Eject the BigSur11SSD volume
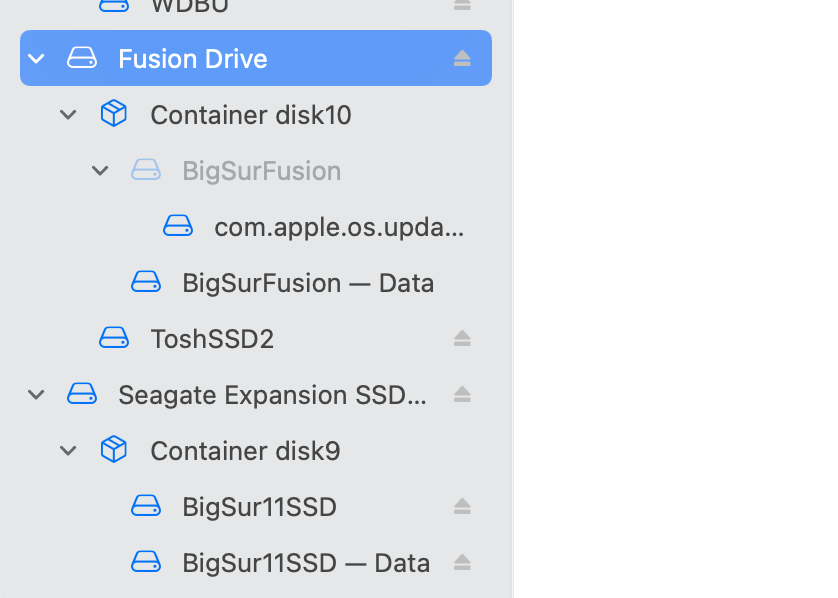The height and width of the screenshot is (598, 838). (x=462, y=506)
